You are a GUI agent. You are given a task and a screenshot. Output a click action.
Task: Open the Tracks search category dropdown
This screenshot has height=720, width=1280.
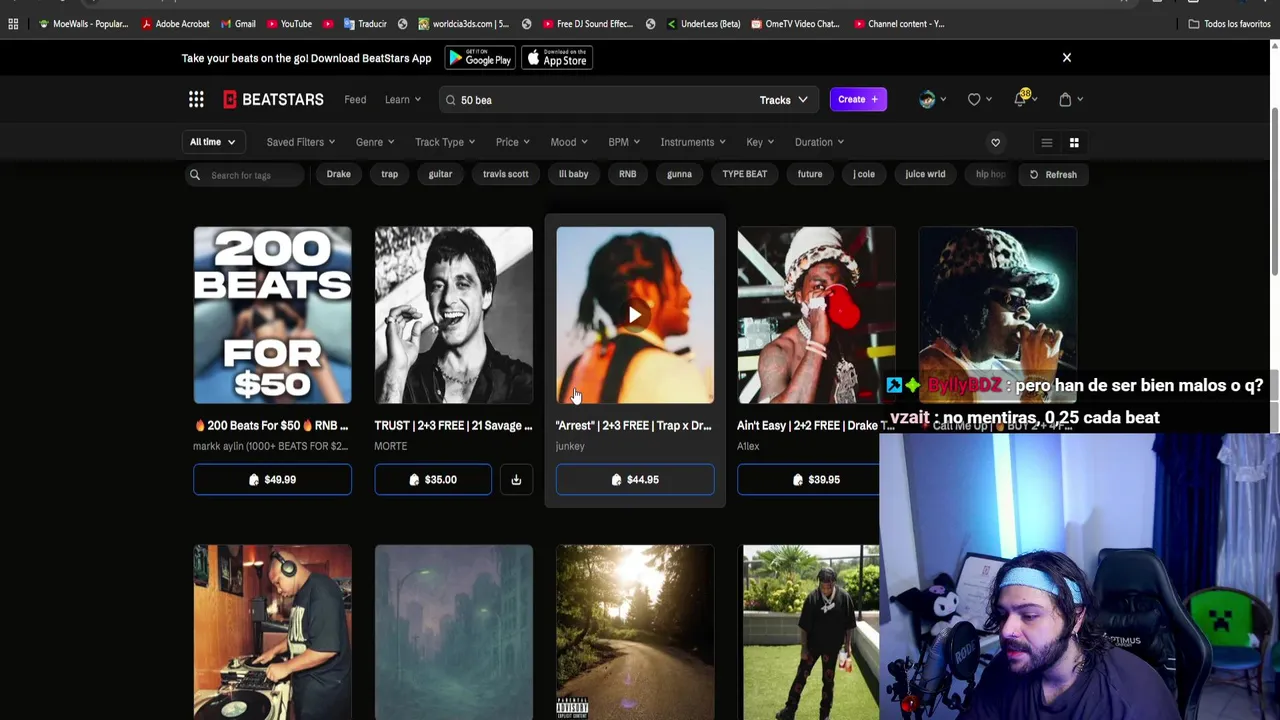pos(783,100)
